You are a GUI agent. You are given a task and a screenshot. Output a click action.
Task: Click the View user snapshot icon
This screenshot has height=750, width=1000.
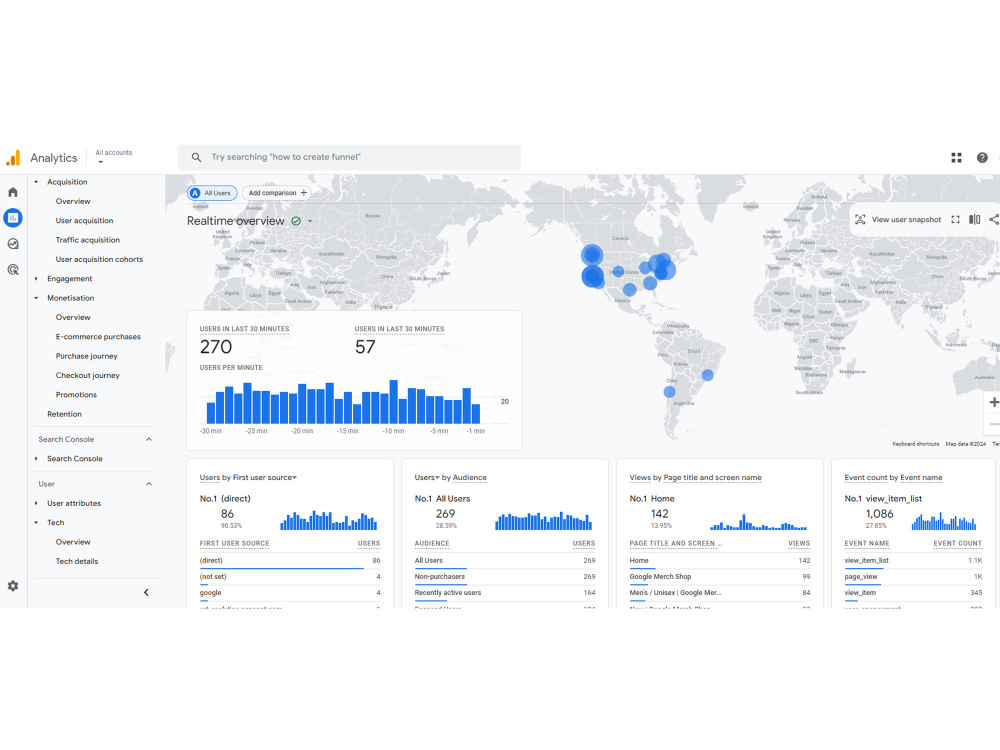(860, 219)
